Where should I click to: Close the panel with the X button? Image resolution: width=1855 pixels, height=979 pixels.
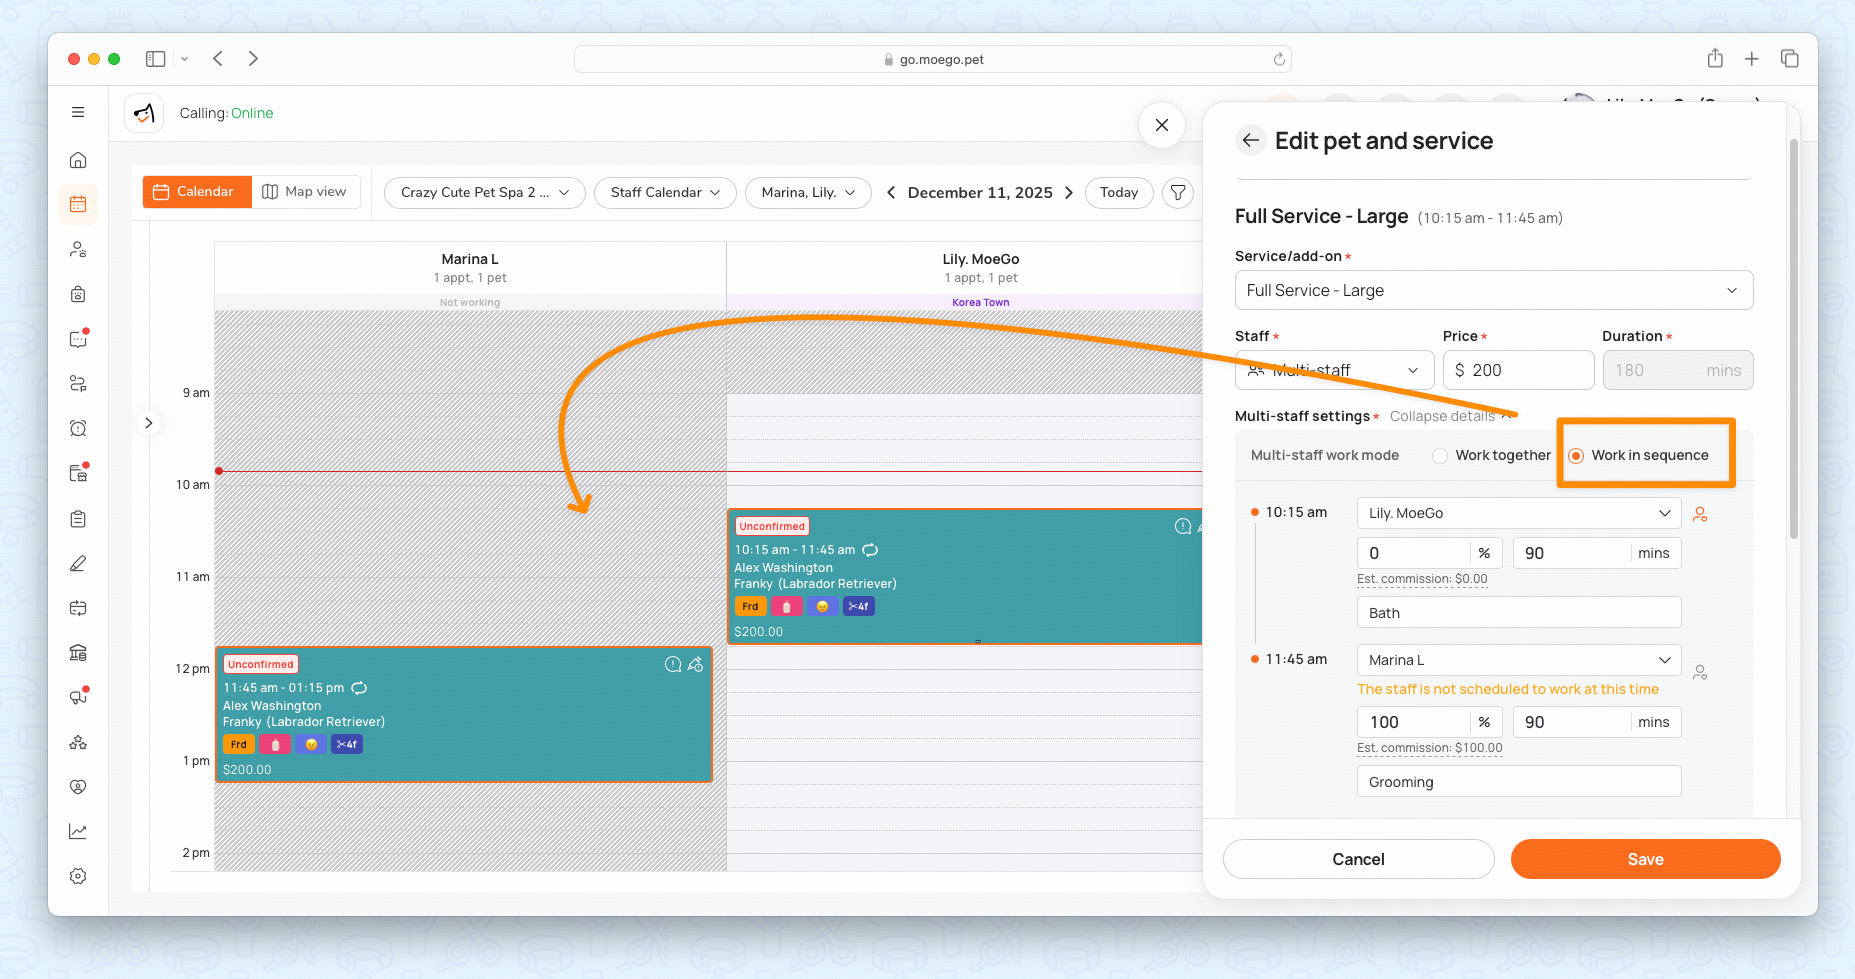[1161, 125]
